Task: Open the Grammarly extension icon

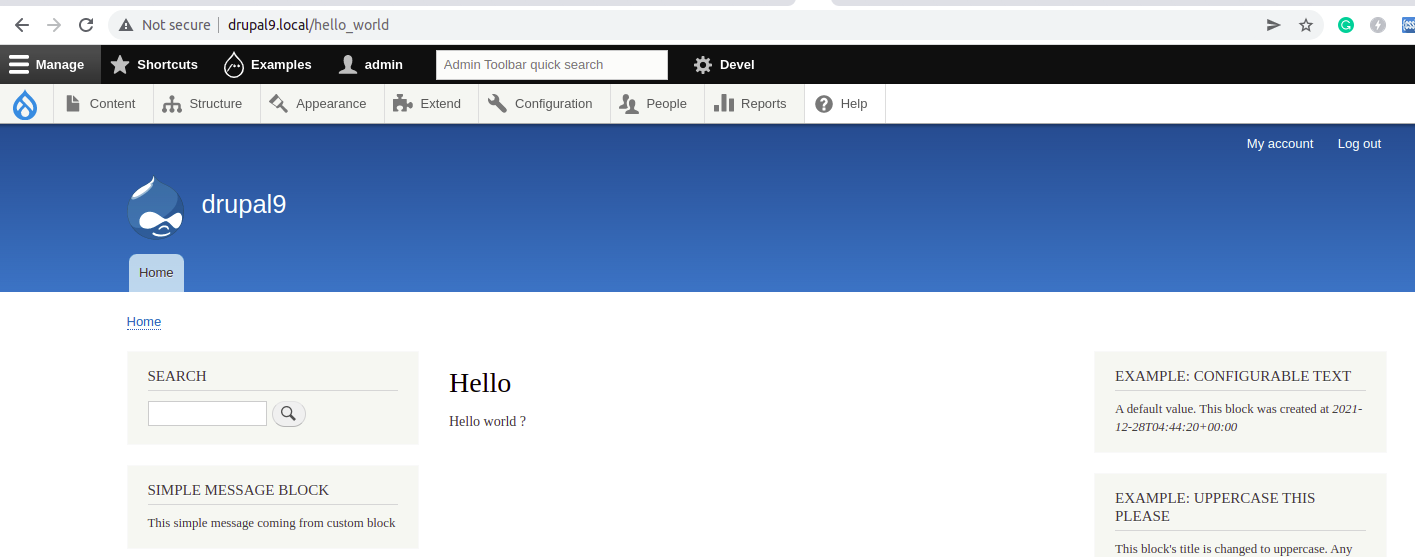Action: coord(1346,25)
